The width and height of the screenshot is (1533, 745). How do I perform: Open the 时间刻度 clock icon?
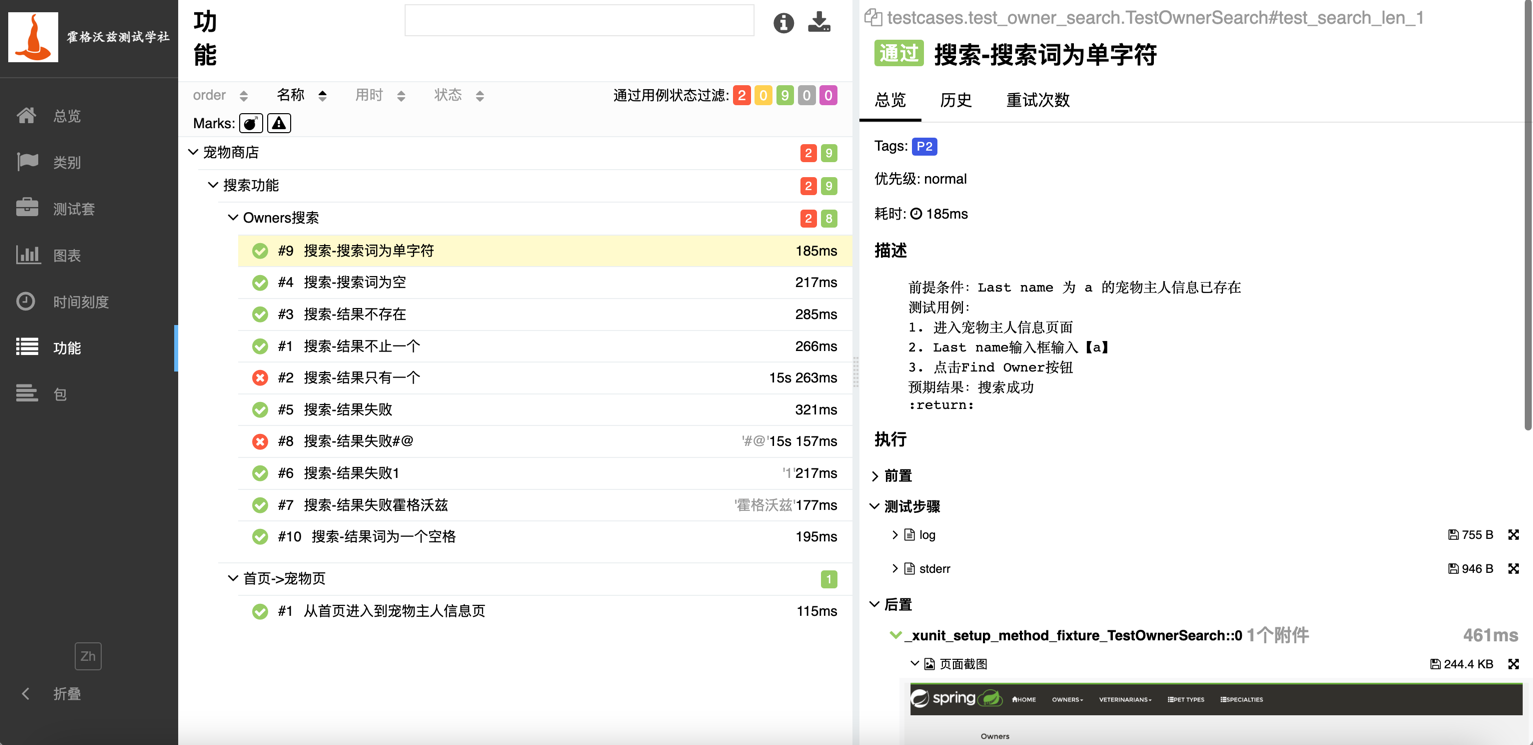click(x=26, y=301)
